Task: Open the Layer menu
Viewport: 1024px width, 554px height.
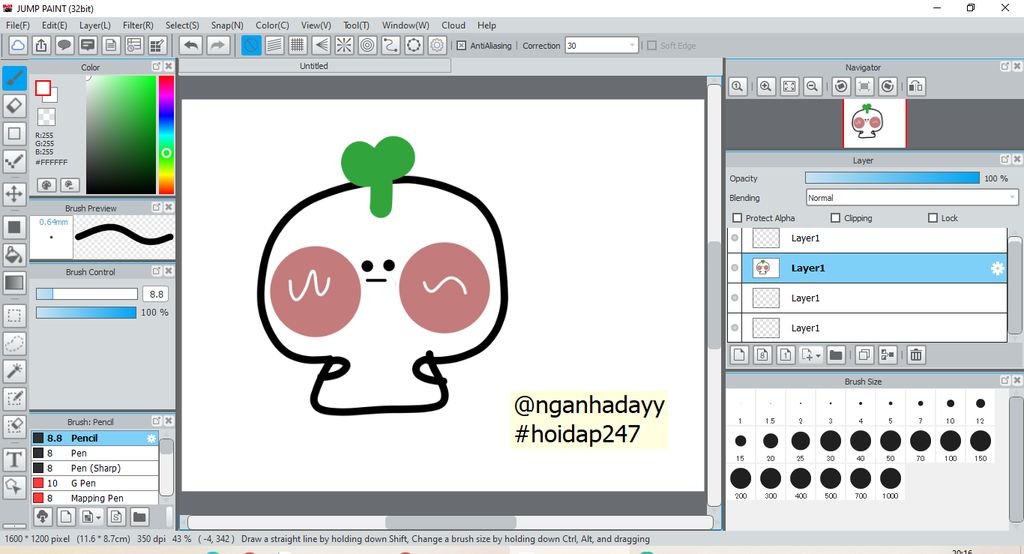Action: [95, 25]
